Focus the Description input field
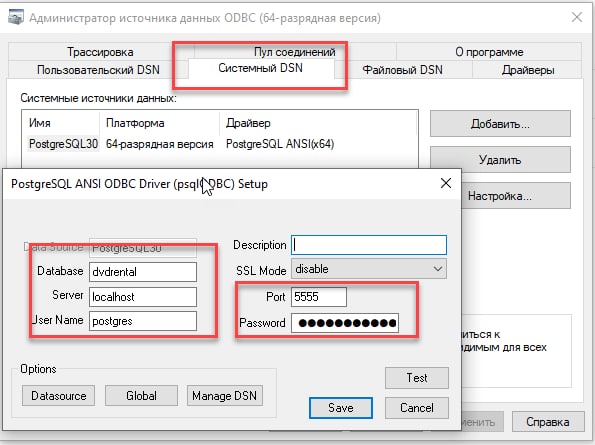Screen dimensions: 595x445 point(369,245)
